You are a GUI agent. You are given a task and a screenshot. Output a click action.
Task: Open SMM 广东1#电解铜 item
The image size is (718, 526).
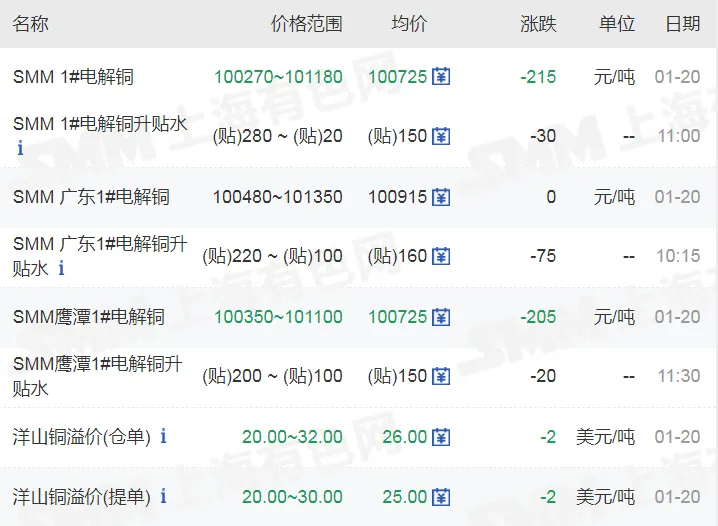91,197
